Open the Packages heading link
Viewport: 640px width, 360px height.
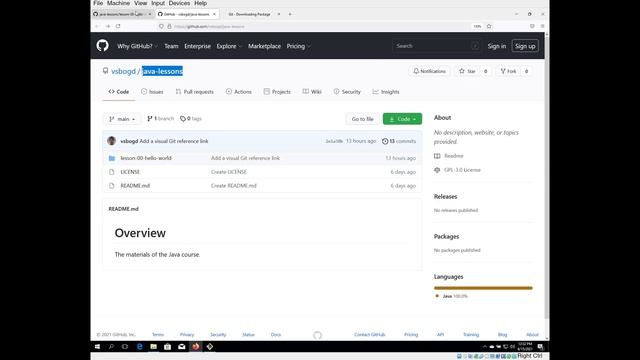coord(446,236)
